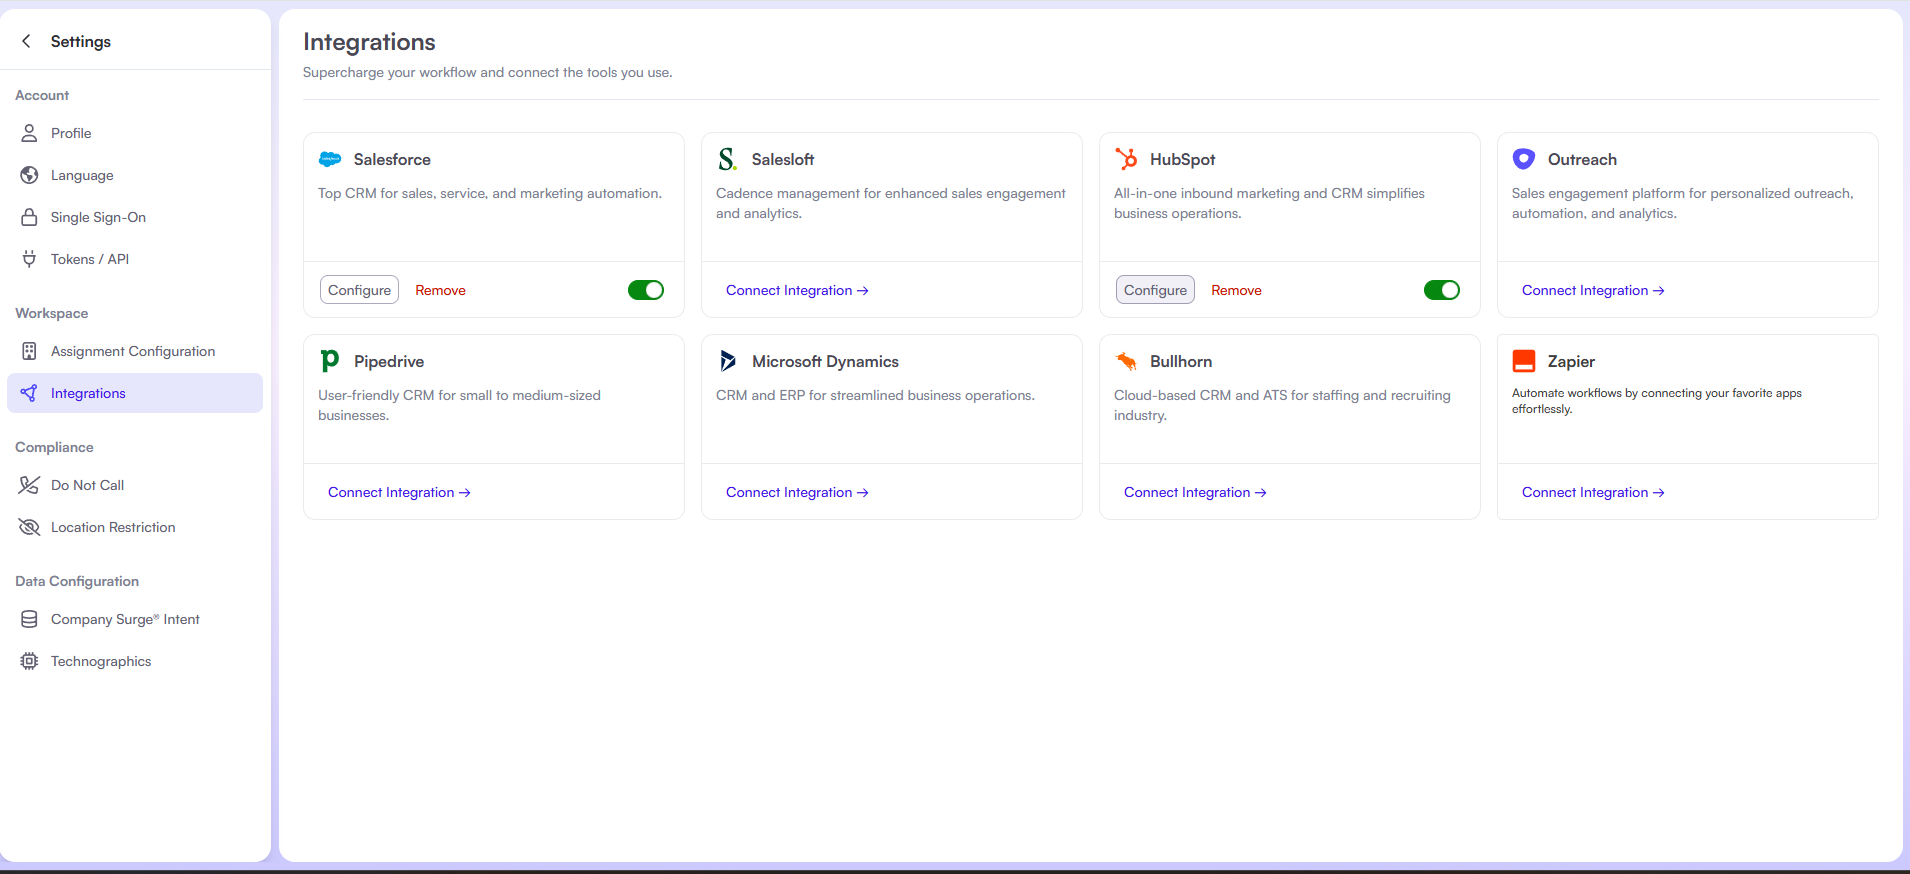Click the back arrow beside Settings
This screenshot has width=1910, height=874.
[x=27, y=41]
